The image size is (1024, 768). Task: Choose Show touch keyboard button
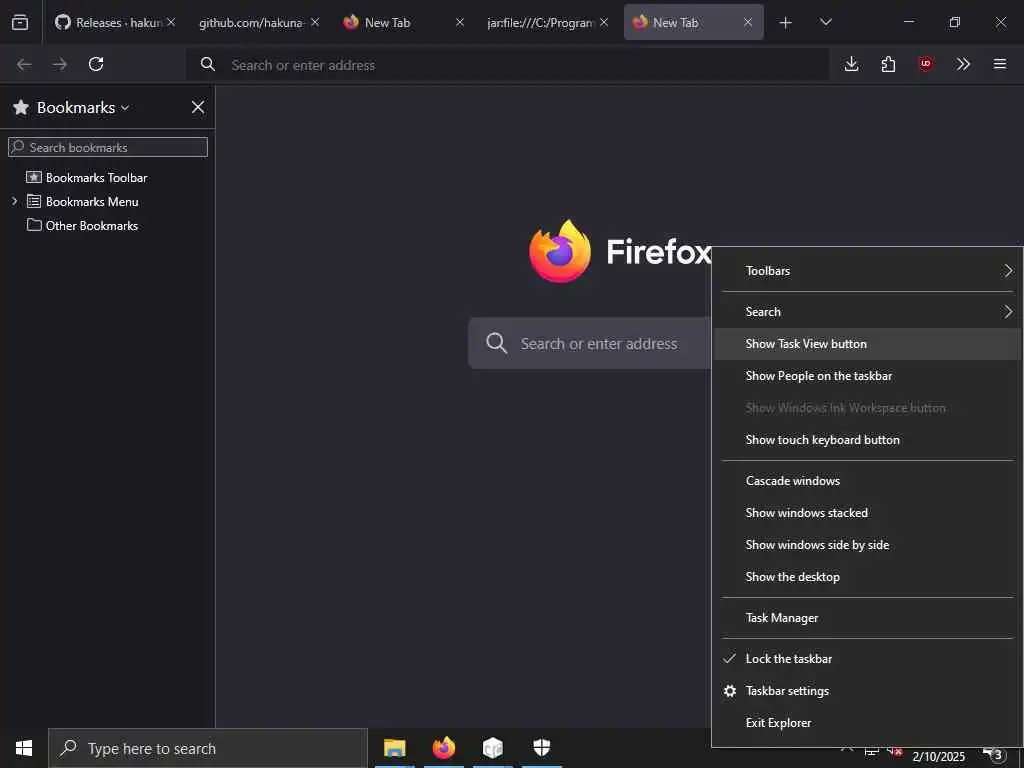867,440
